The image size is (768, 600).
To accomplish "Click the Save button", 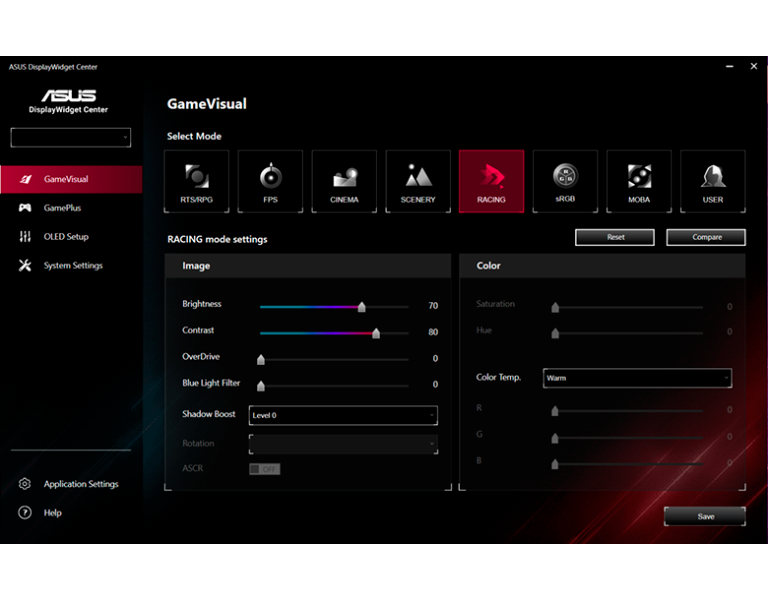I will [705, 517].
